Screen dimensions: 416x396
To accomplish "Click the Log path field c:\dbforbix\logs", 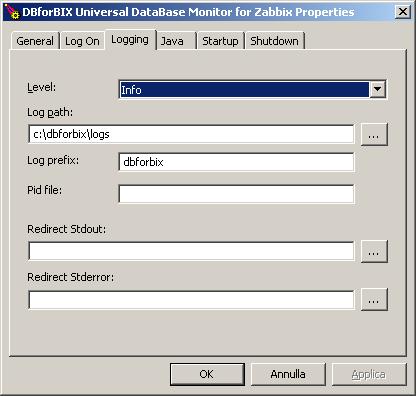I will (191, 134).
